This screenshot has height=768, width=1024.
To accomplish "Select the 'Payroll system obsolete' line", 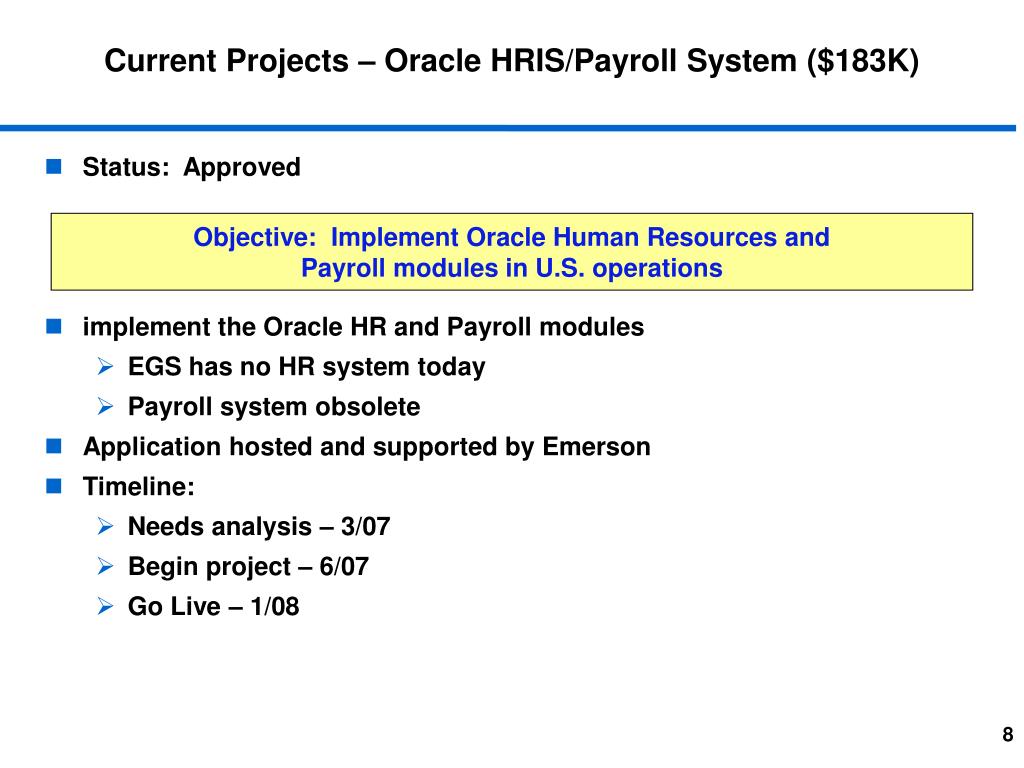I will 274,407.
